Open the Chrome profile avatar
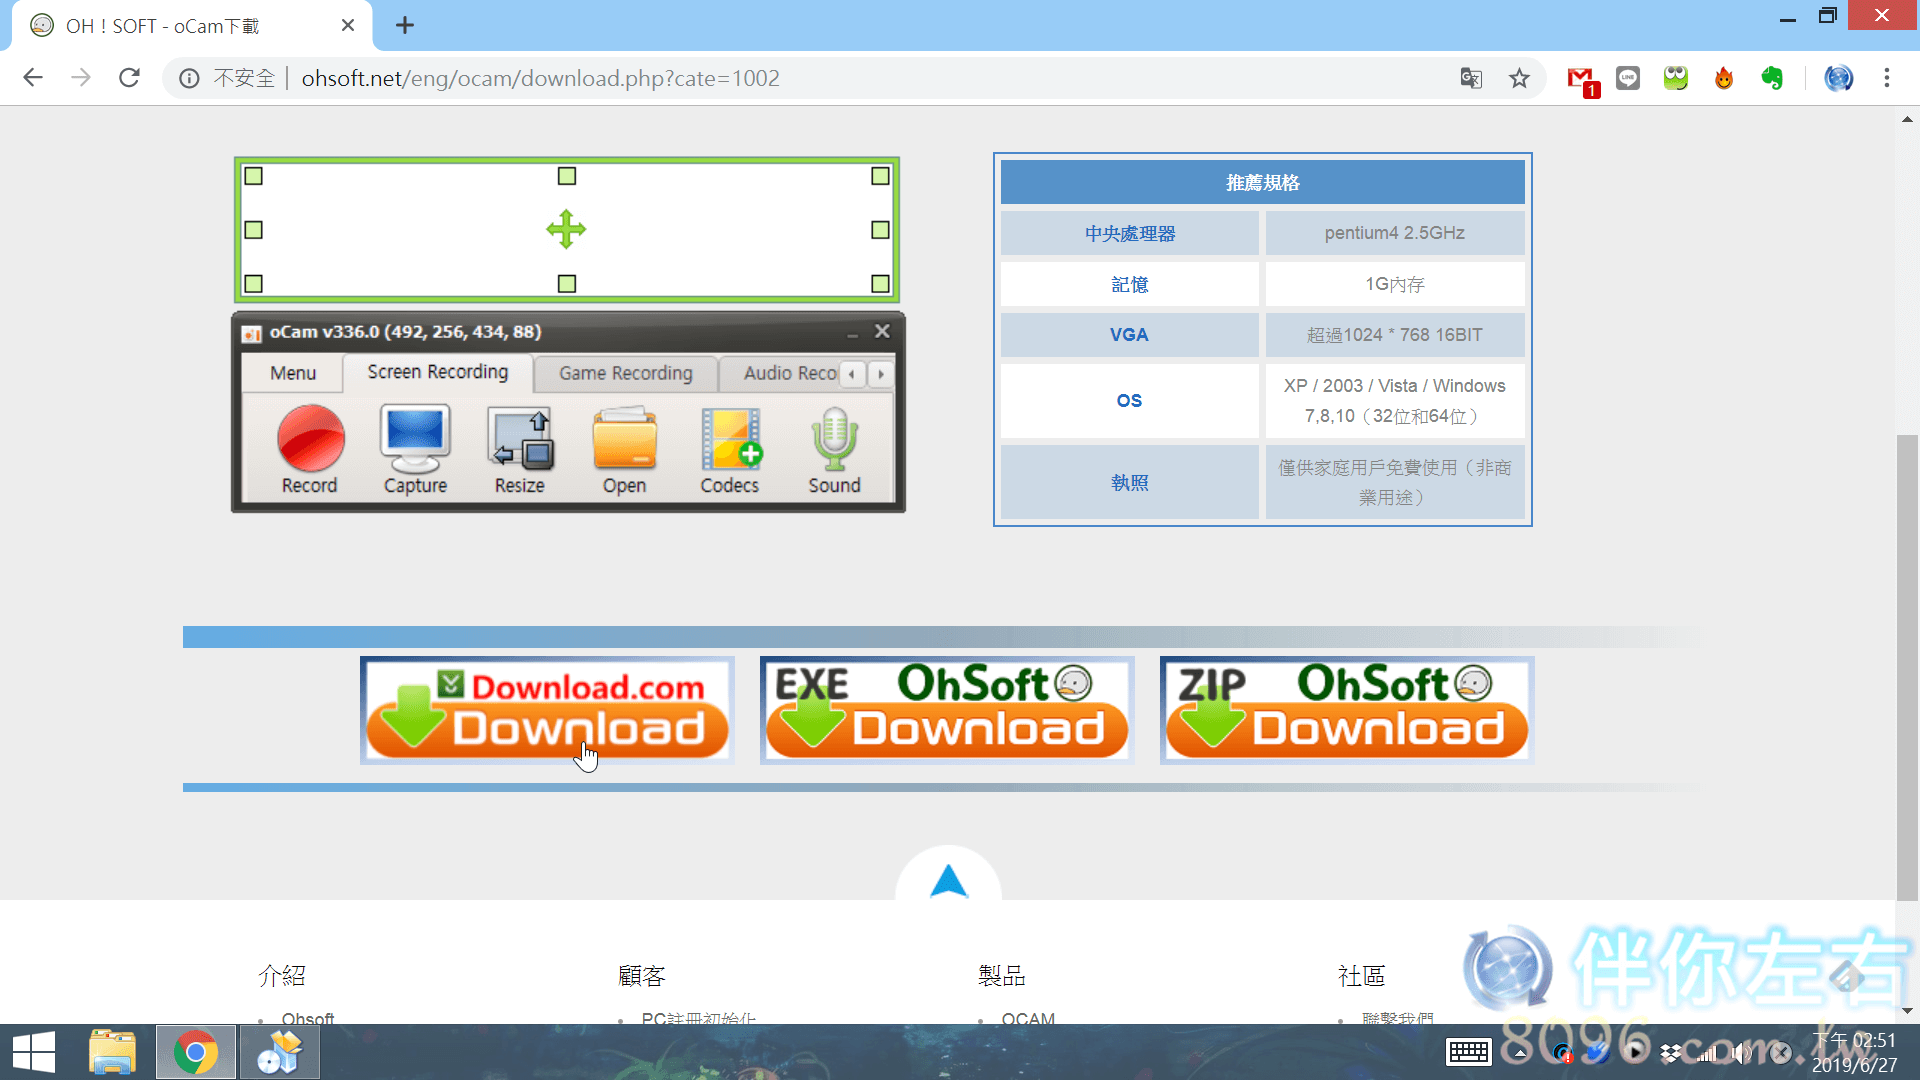This screenshot has width=1920, height=1080. [1839, 78]
